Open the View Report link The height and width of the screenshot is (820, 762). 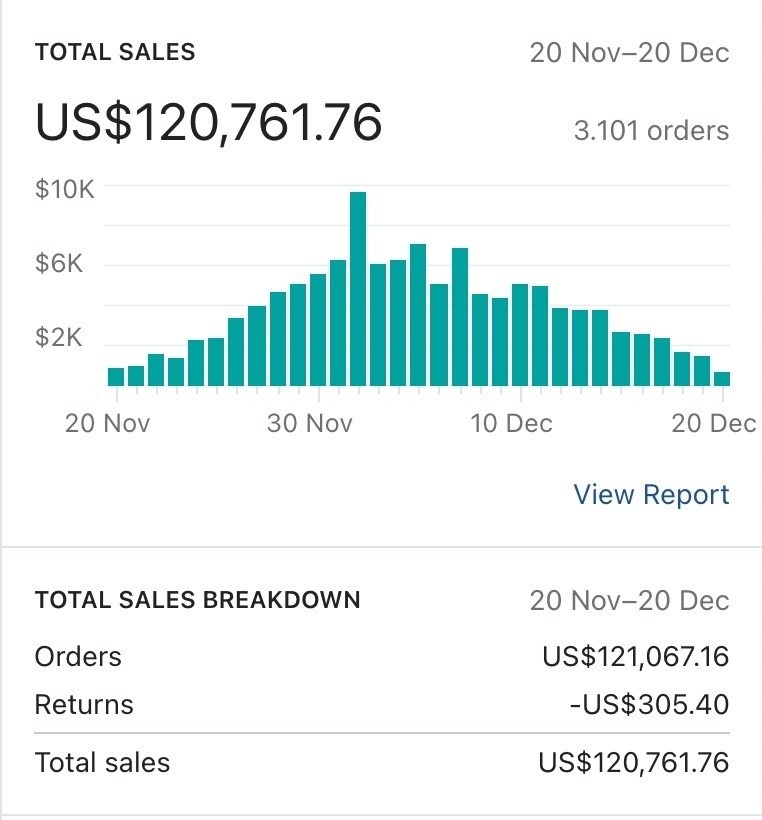tap(651, 495)
